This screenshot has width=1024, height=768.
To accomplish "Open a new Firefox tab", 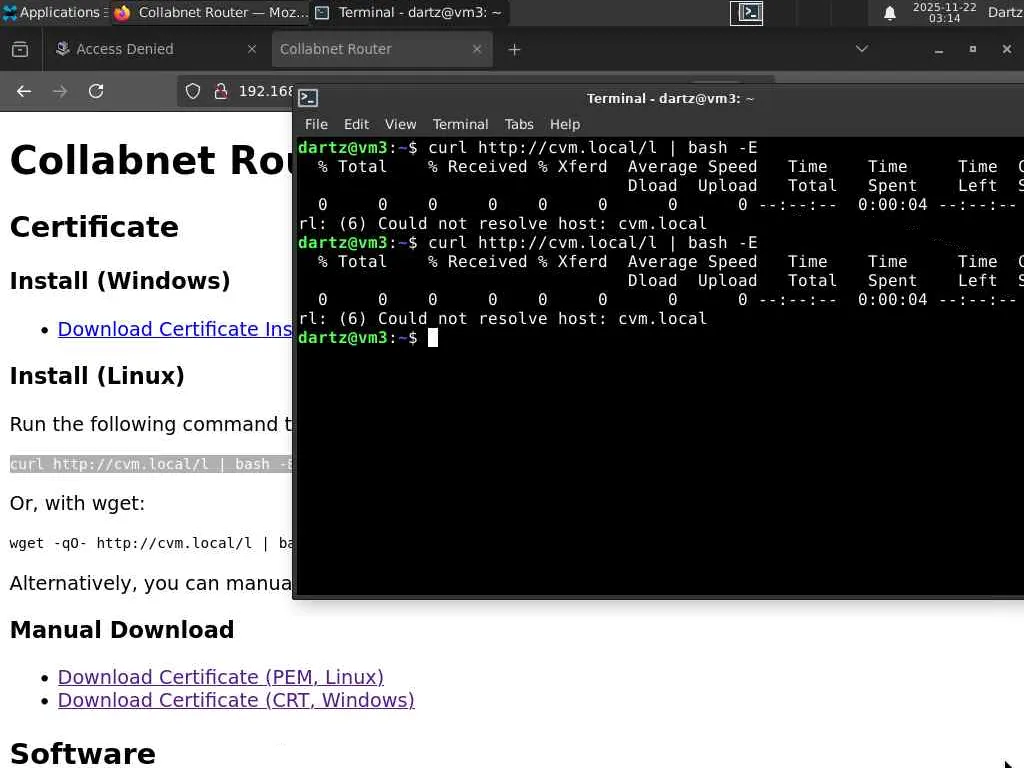I will 514,50.
